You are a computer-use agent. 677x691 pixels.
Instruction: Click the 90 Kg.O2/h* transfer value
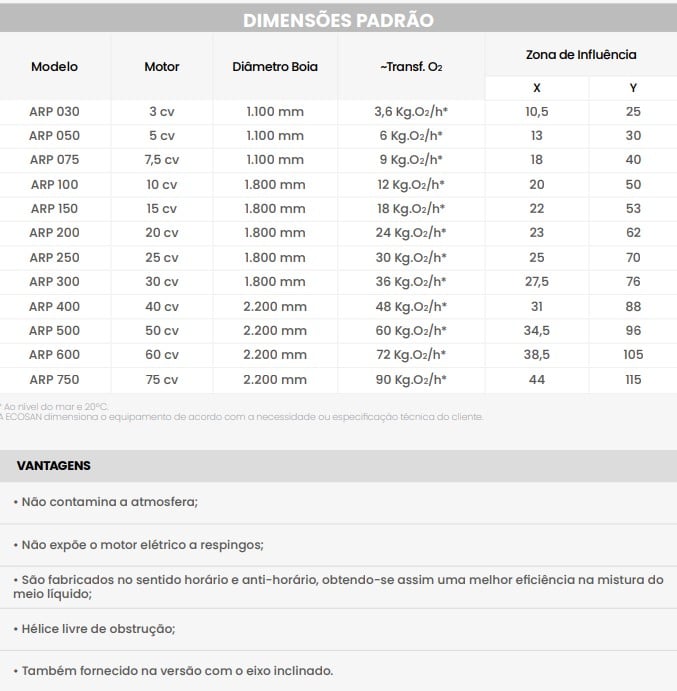point(411,379)
